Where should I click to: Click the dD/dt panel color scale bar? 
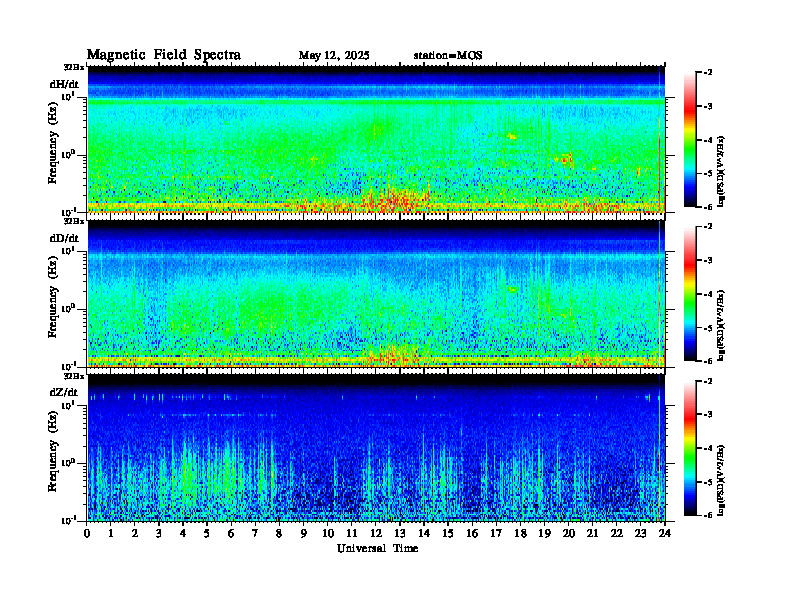690,294
